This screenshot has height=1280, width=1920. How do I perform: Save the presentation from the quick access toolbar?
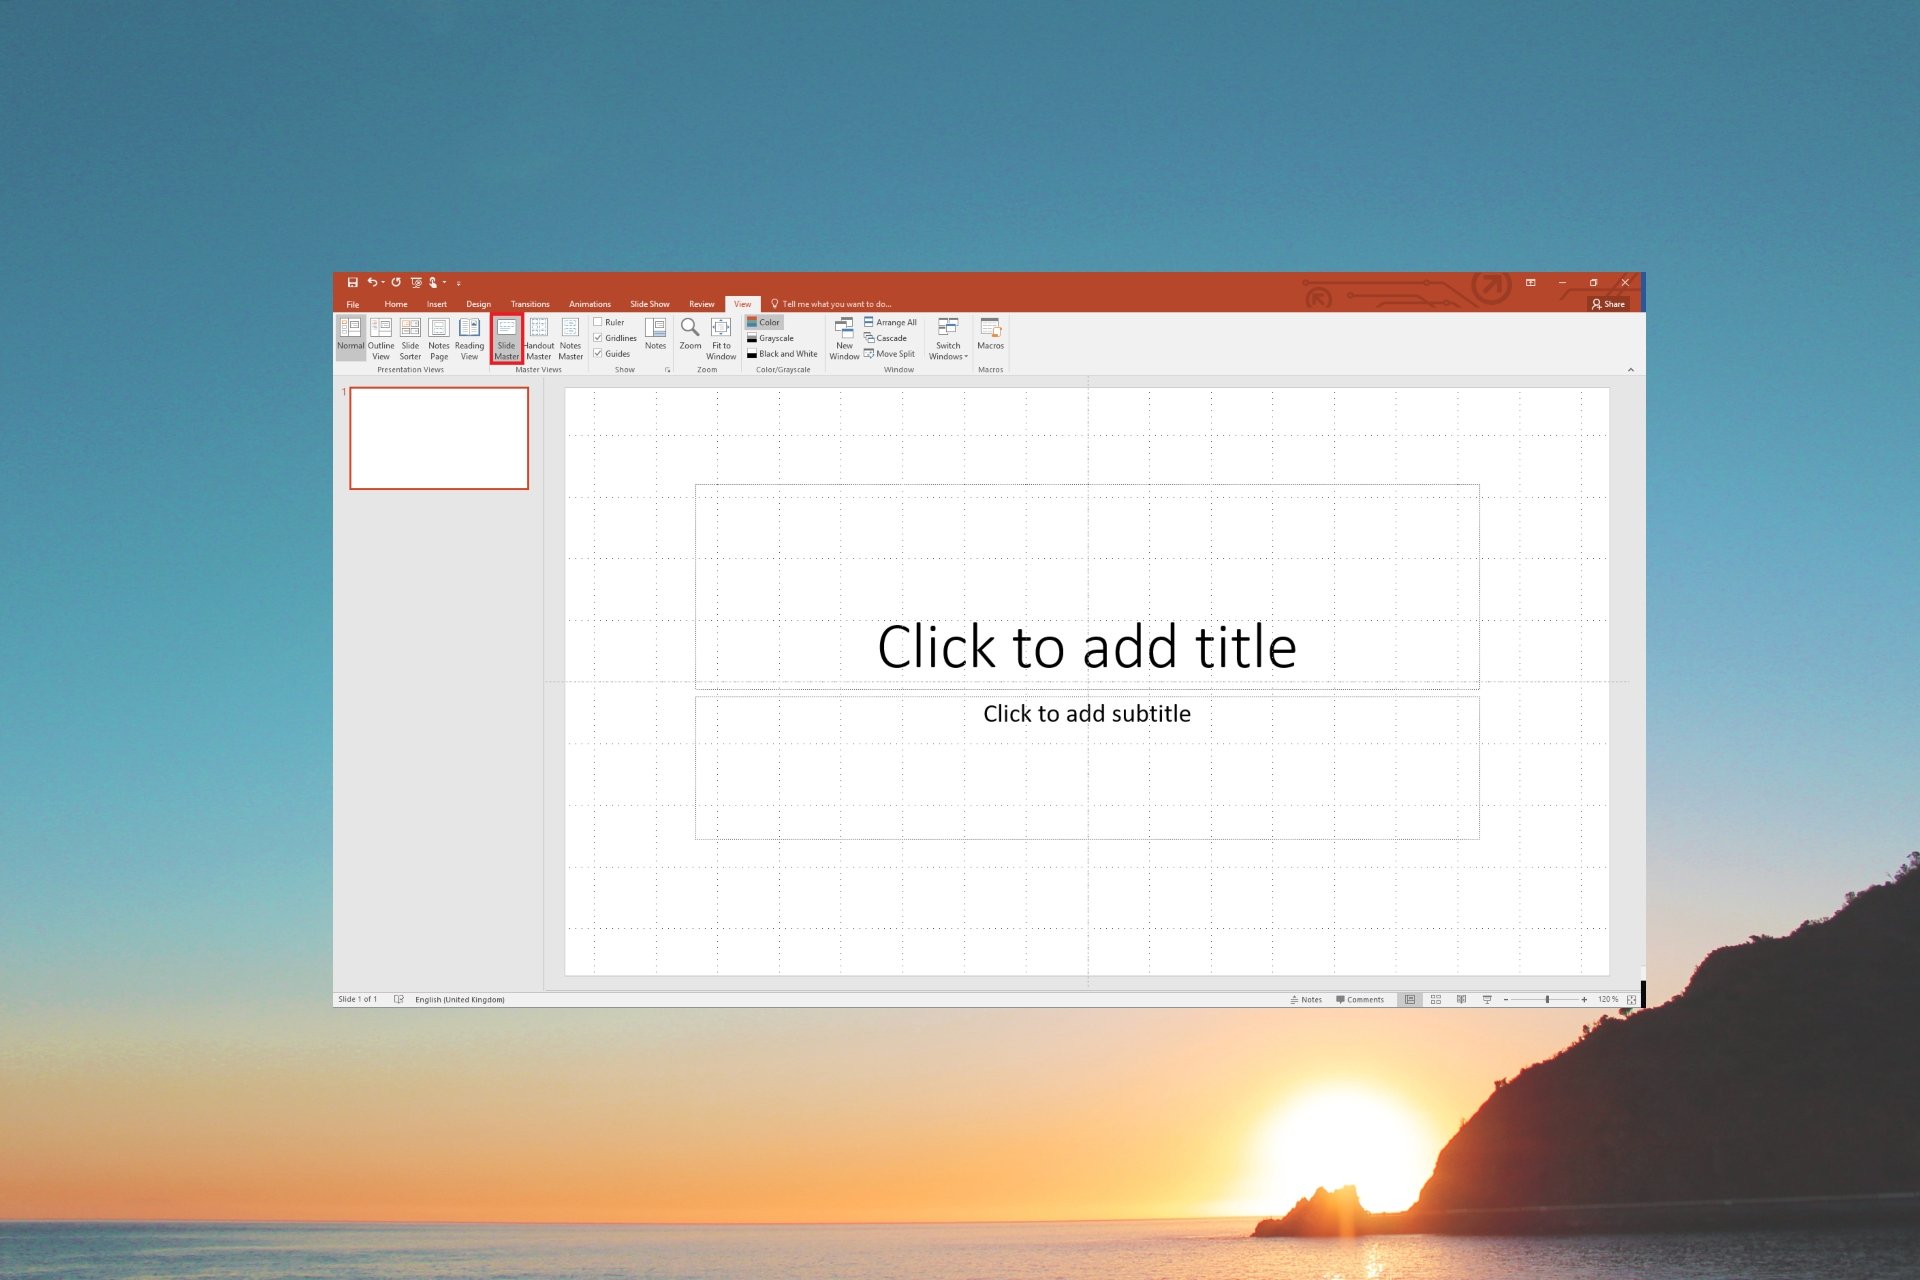[x=352, y=283]
